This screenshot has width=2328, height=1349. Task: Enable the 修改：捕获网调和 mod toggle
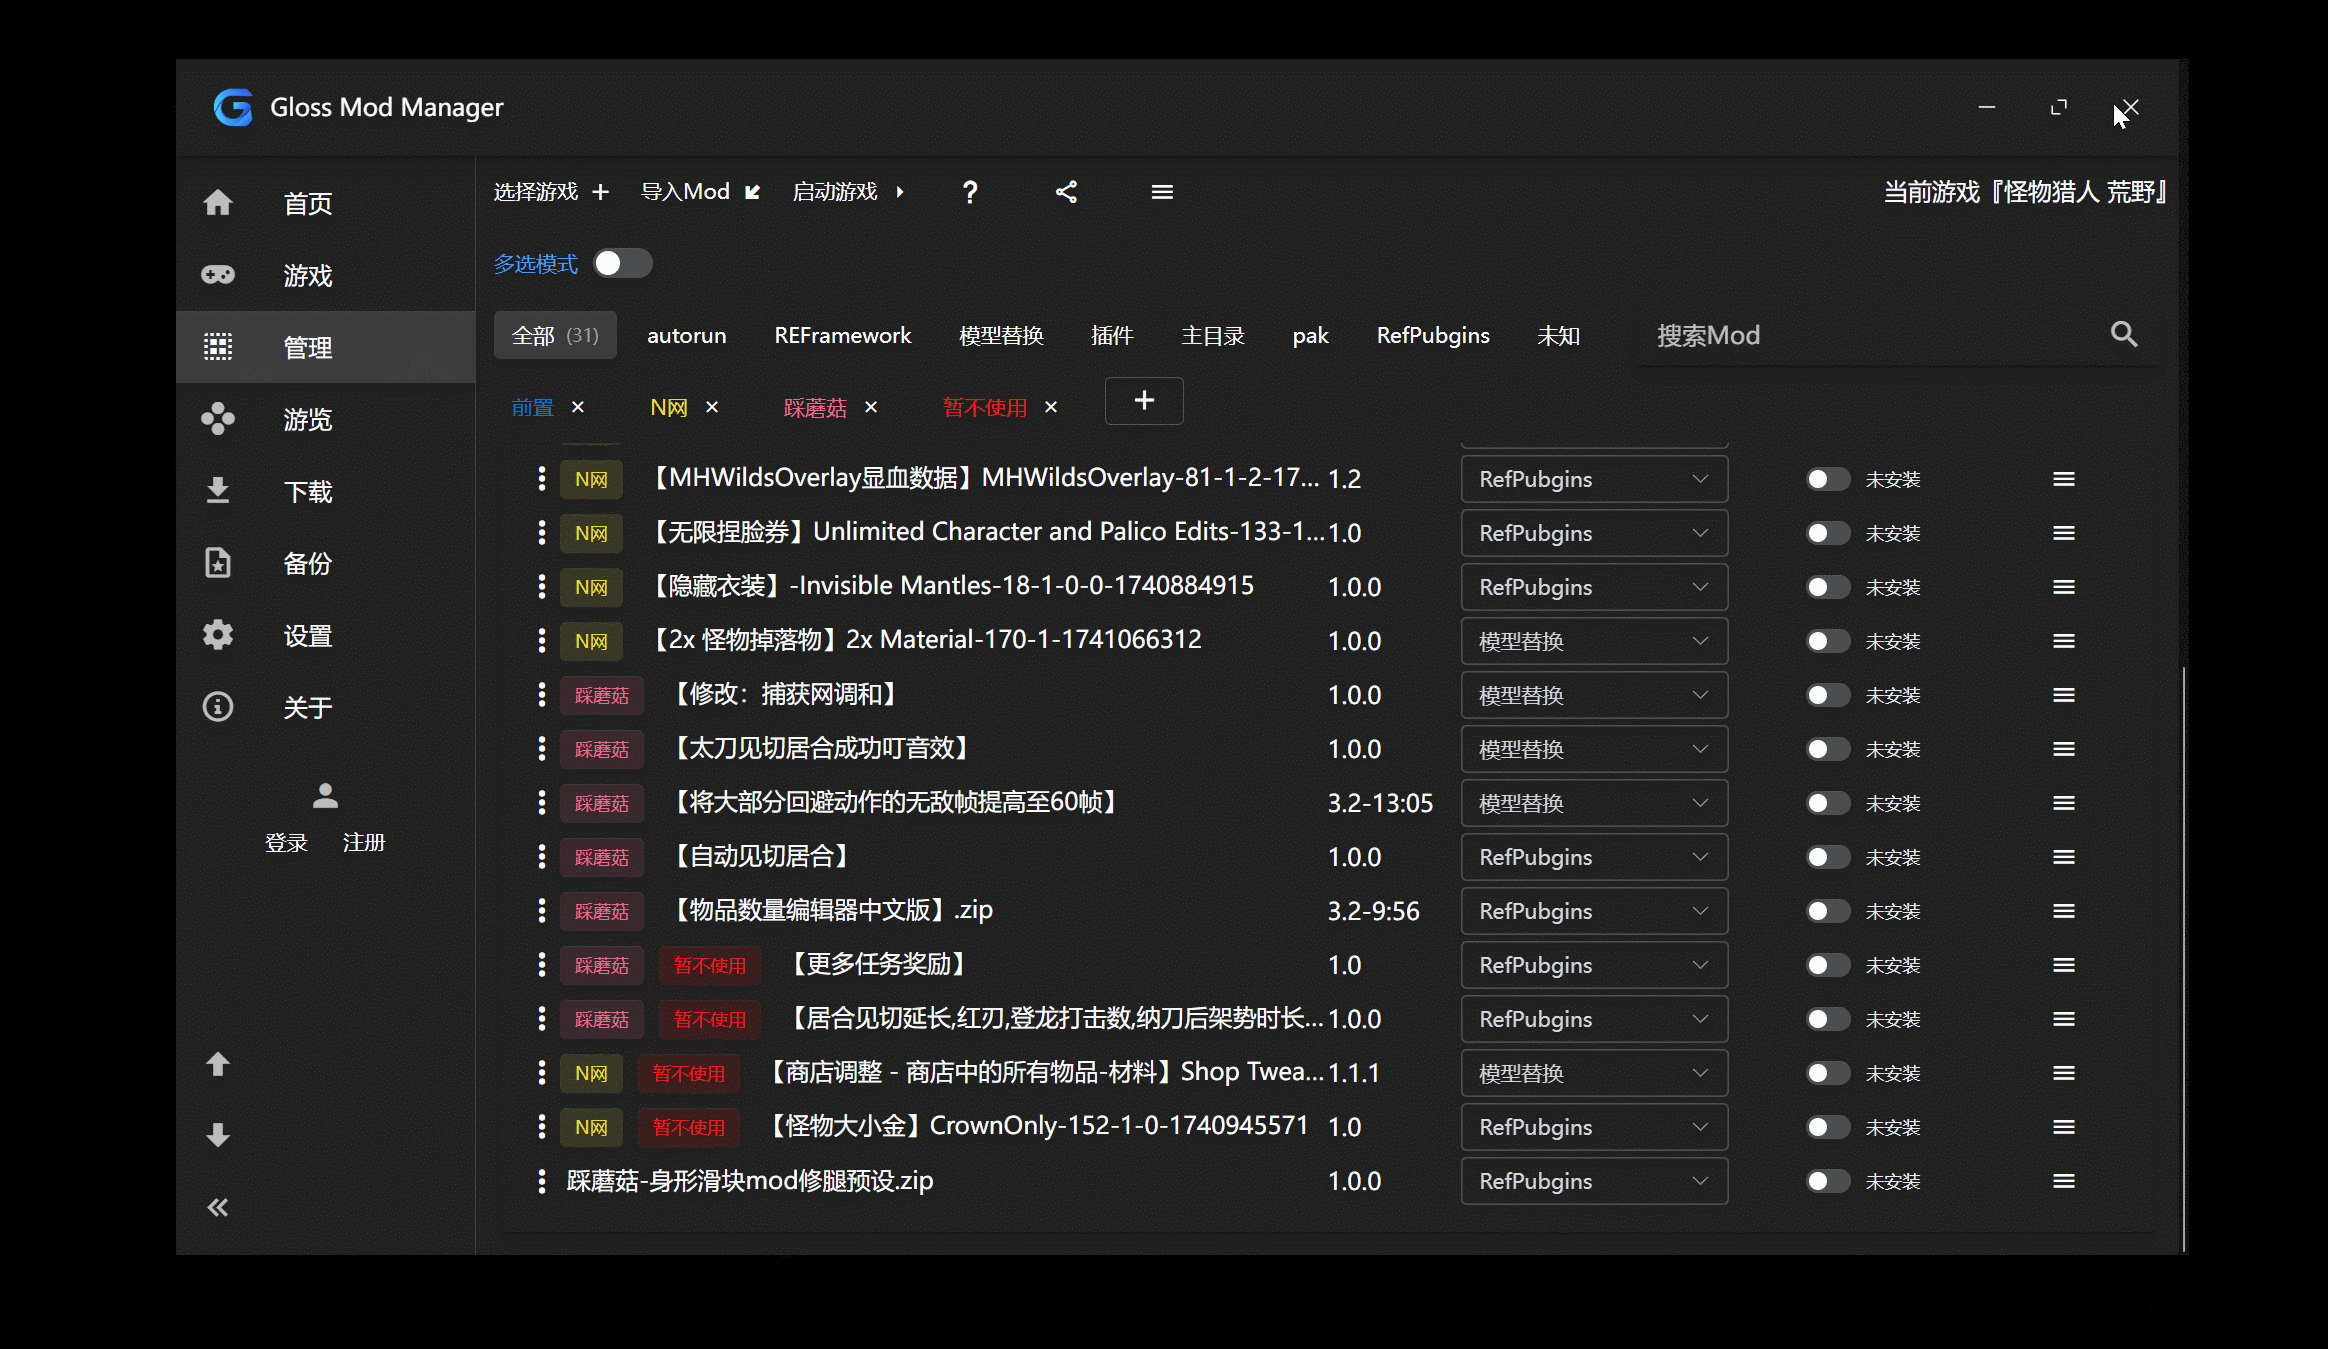pyautogui.click(x=1828, y=695)
